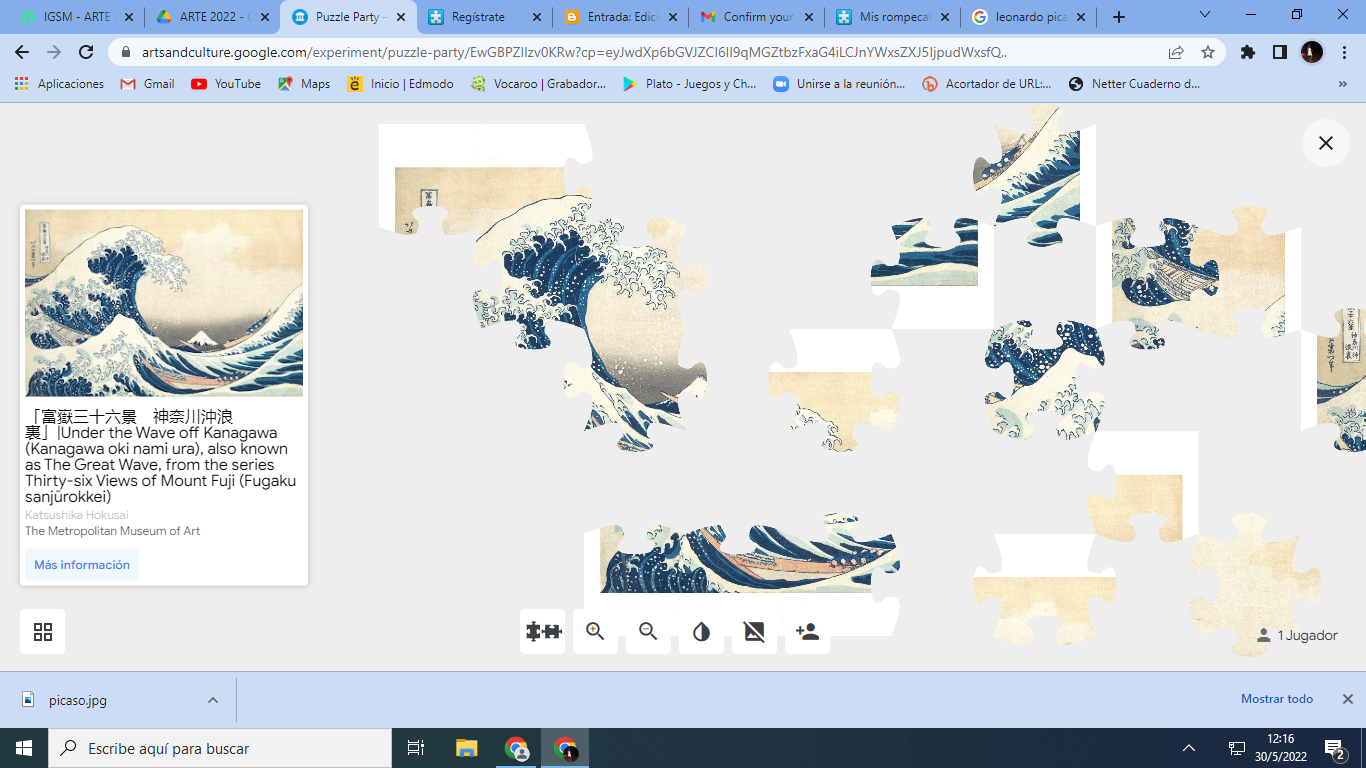
Task: Show hidden system tray icons
Action: 1189,748
